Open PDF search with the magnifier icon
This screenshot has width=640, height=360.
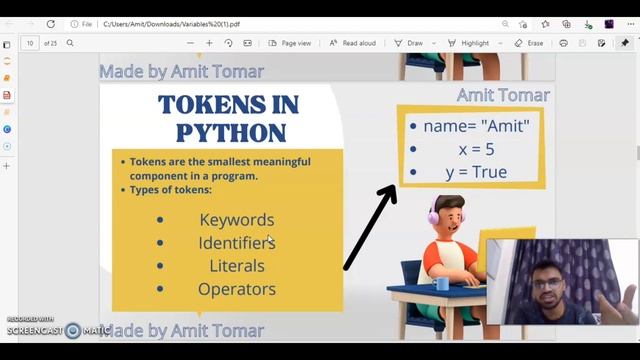pyautogui.click(x=70, y=43)
